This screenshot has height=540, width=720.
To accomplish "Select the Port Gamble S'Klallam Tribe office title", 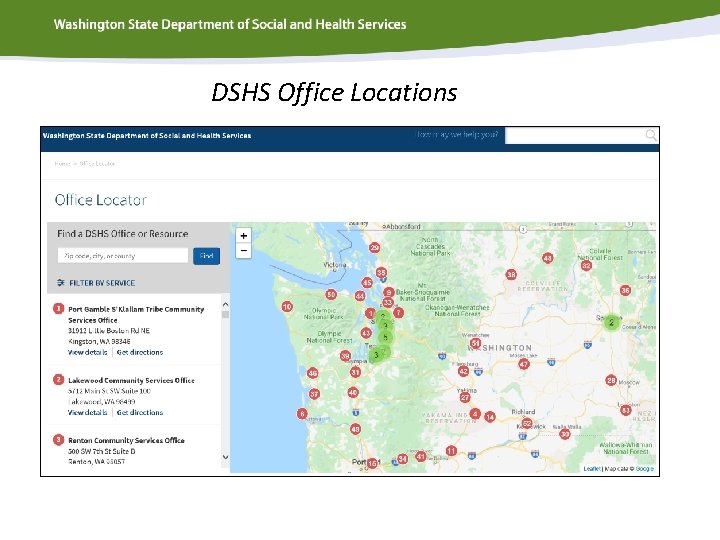I will (x=136, y=315).
